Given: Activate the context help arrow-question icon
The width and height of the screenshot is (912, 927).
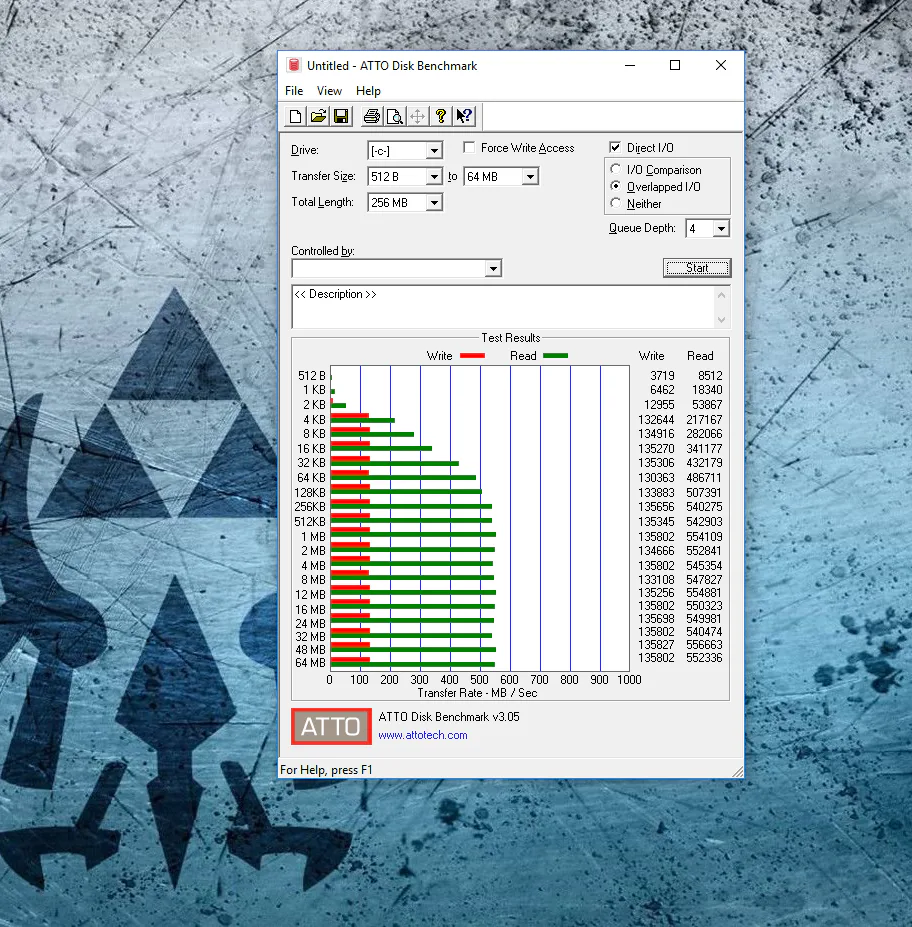Looking at the screenshot, I should coord(464,116).
